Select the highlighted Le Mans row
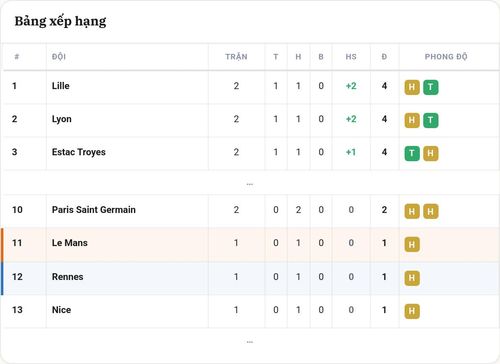Viewport: 500px width, 364px height. pos(250,244)
